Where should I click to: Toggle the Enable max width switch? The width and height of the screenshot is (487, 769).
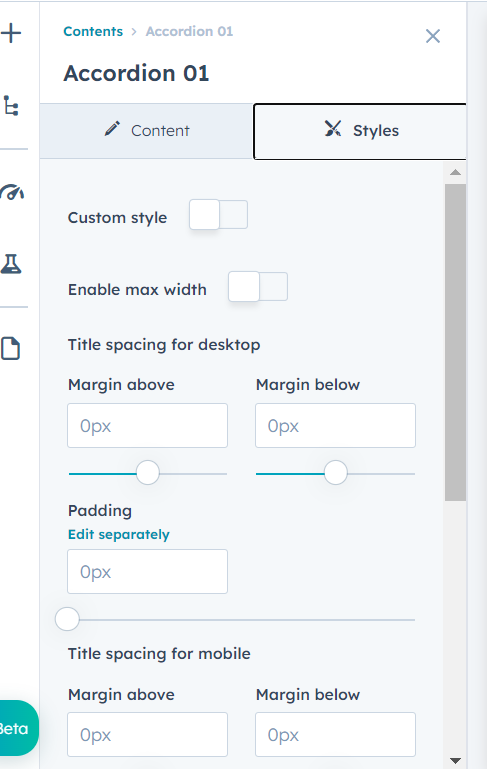coord(258,286)
